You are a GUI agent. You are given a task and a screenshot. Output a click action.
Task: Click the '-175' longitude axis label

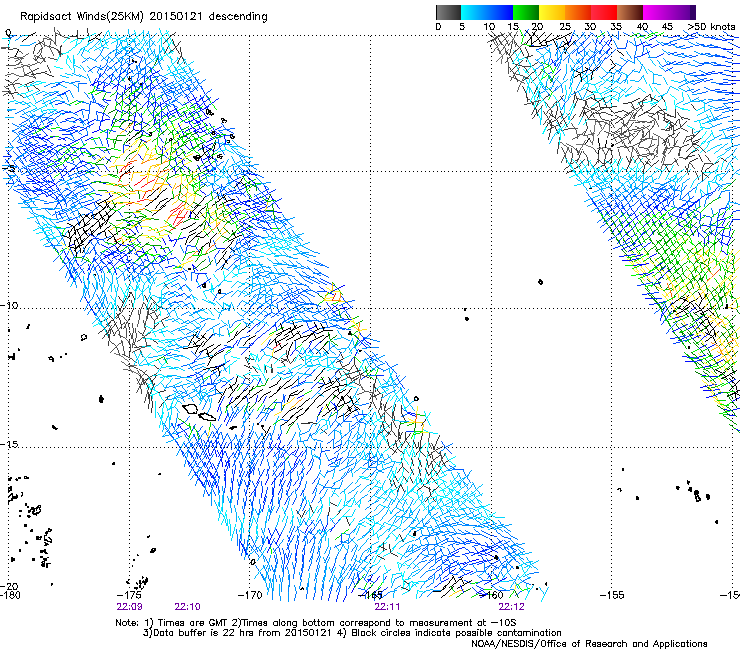(129, 595)
